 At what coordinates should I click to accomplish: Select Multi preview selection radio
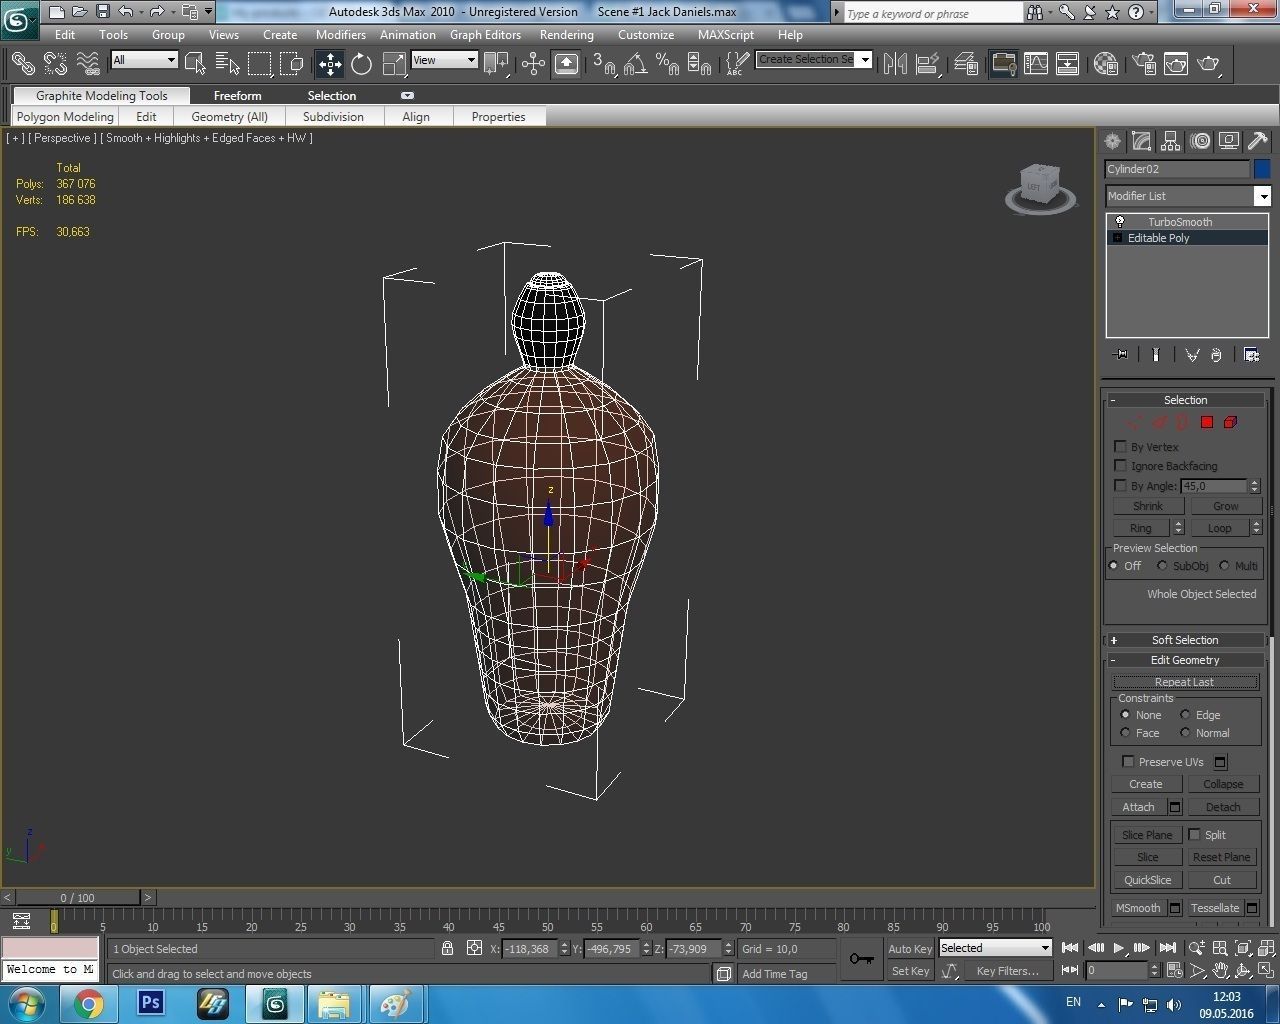coord(1224,566)
